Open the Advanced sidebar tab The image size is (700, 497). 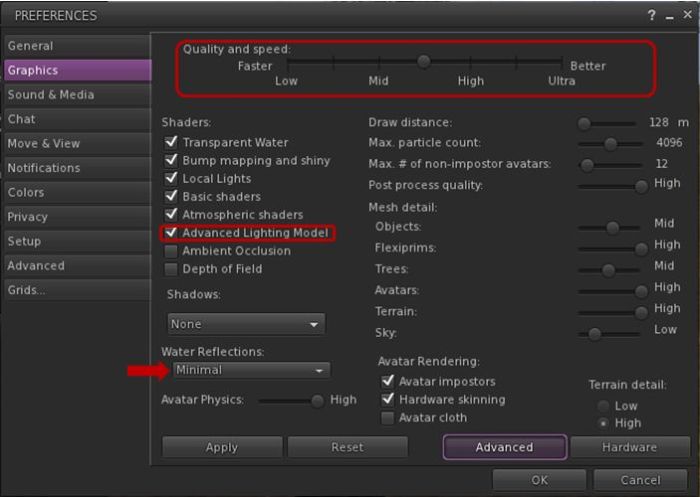coord(77,266)
